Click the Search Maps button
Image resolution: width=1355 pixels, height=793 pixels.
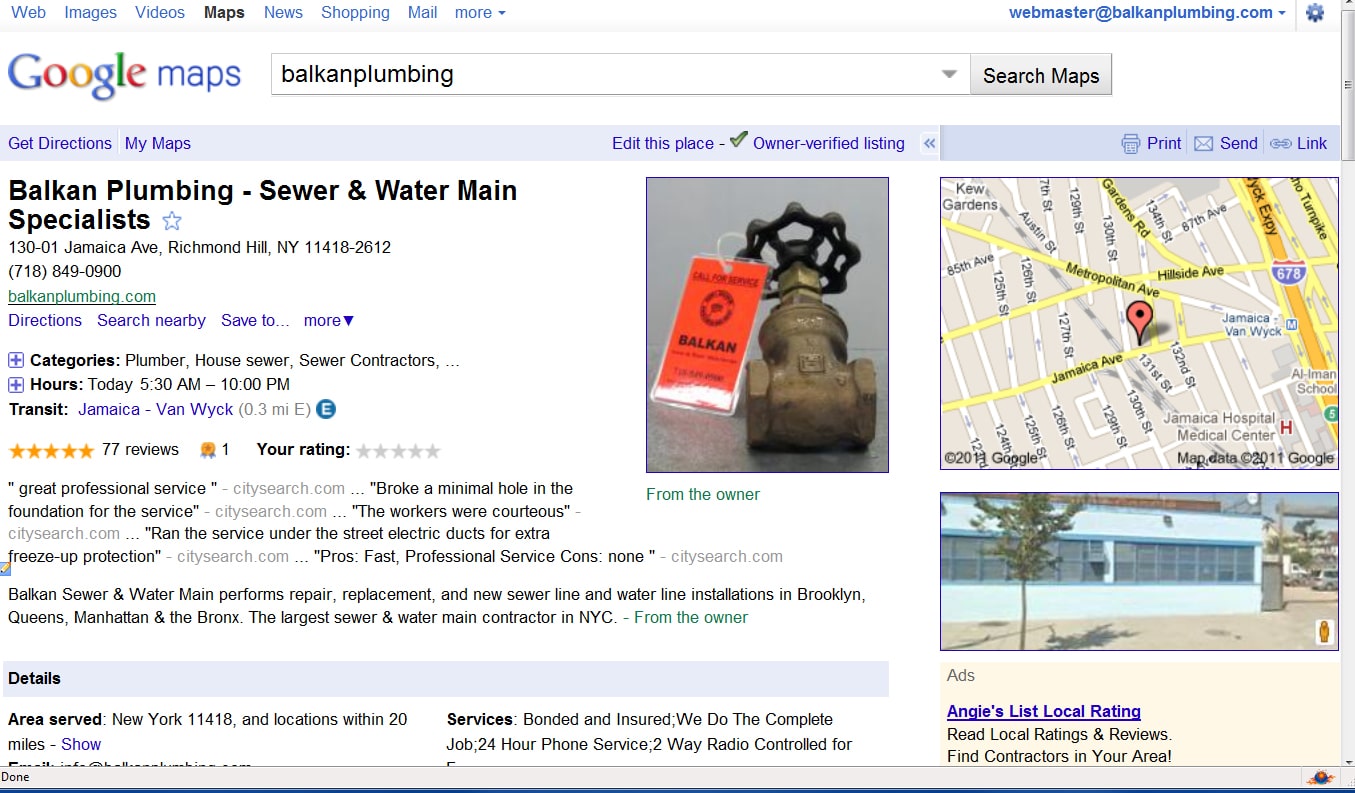pos(1041,75)
